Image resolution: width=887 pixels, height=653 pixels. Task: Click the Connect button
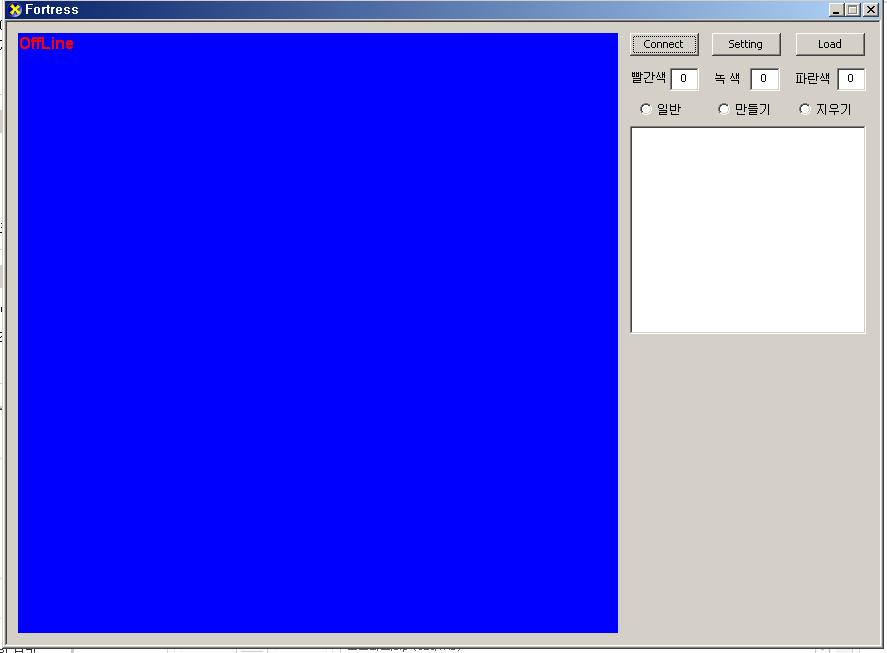(x=664, y=44)
